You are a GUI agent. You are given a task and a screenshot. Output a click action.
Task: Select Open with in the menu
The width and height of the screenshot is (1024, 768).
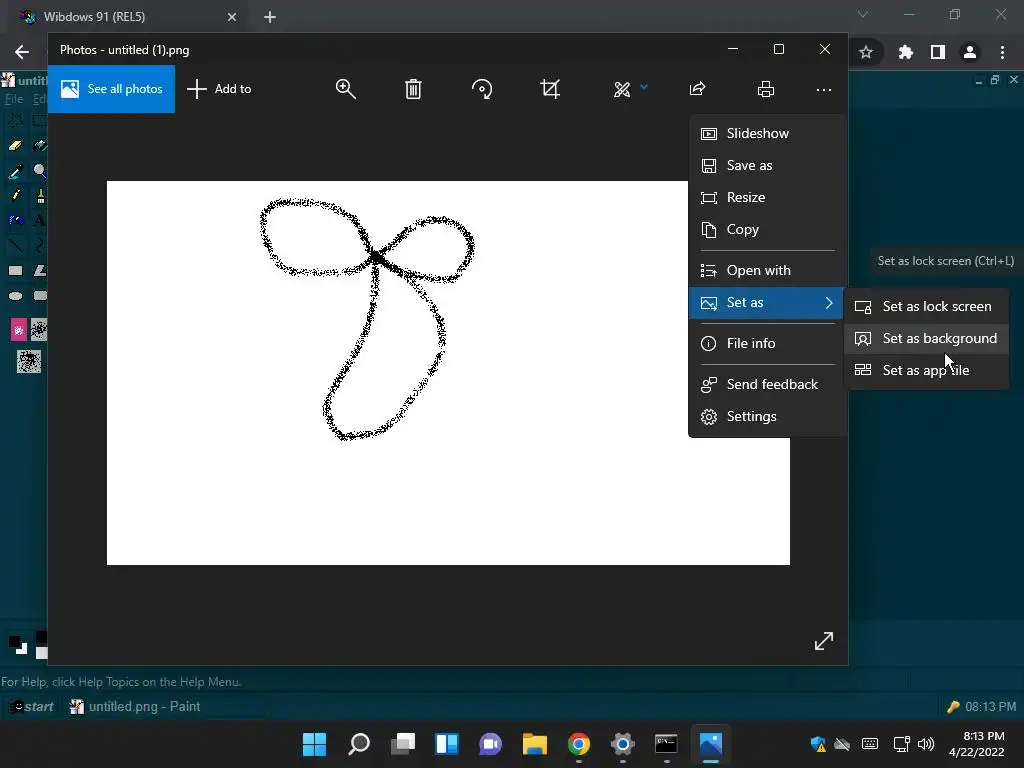tap(767, 270)
